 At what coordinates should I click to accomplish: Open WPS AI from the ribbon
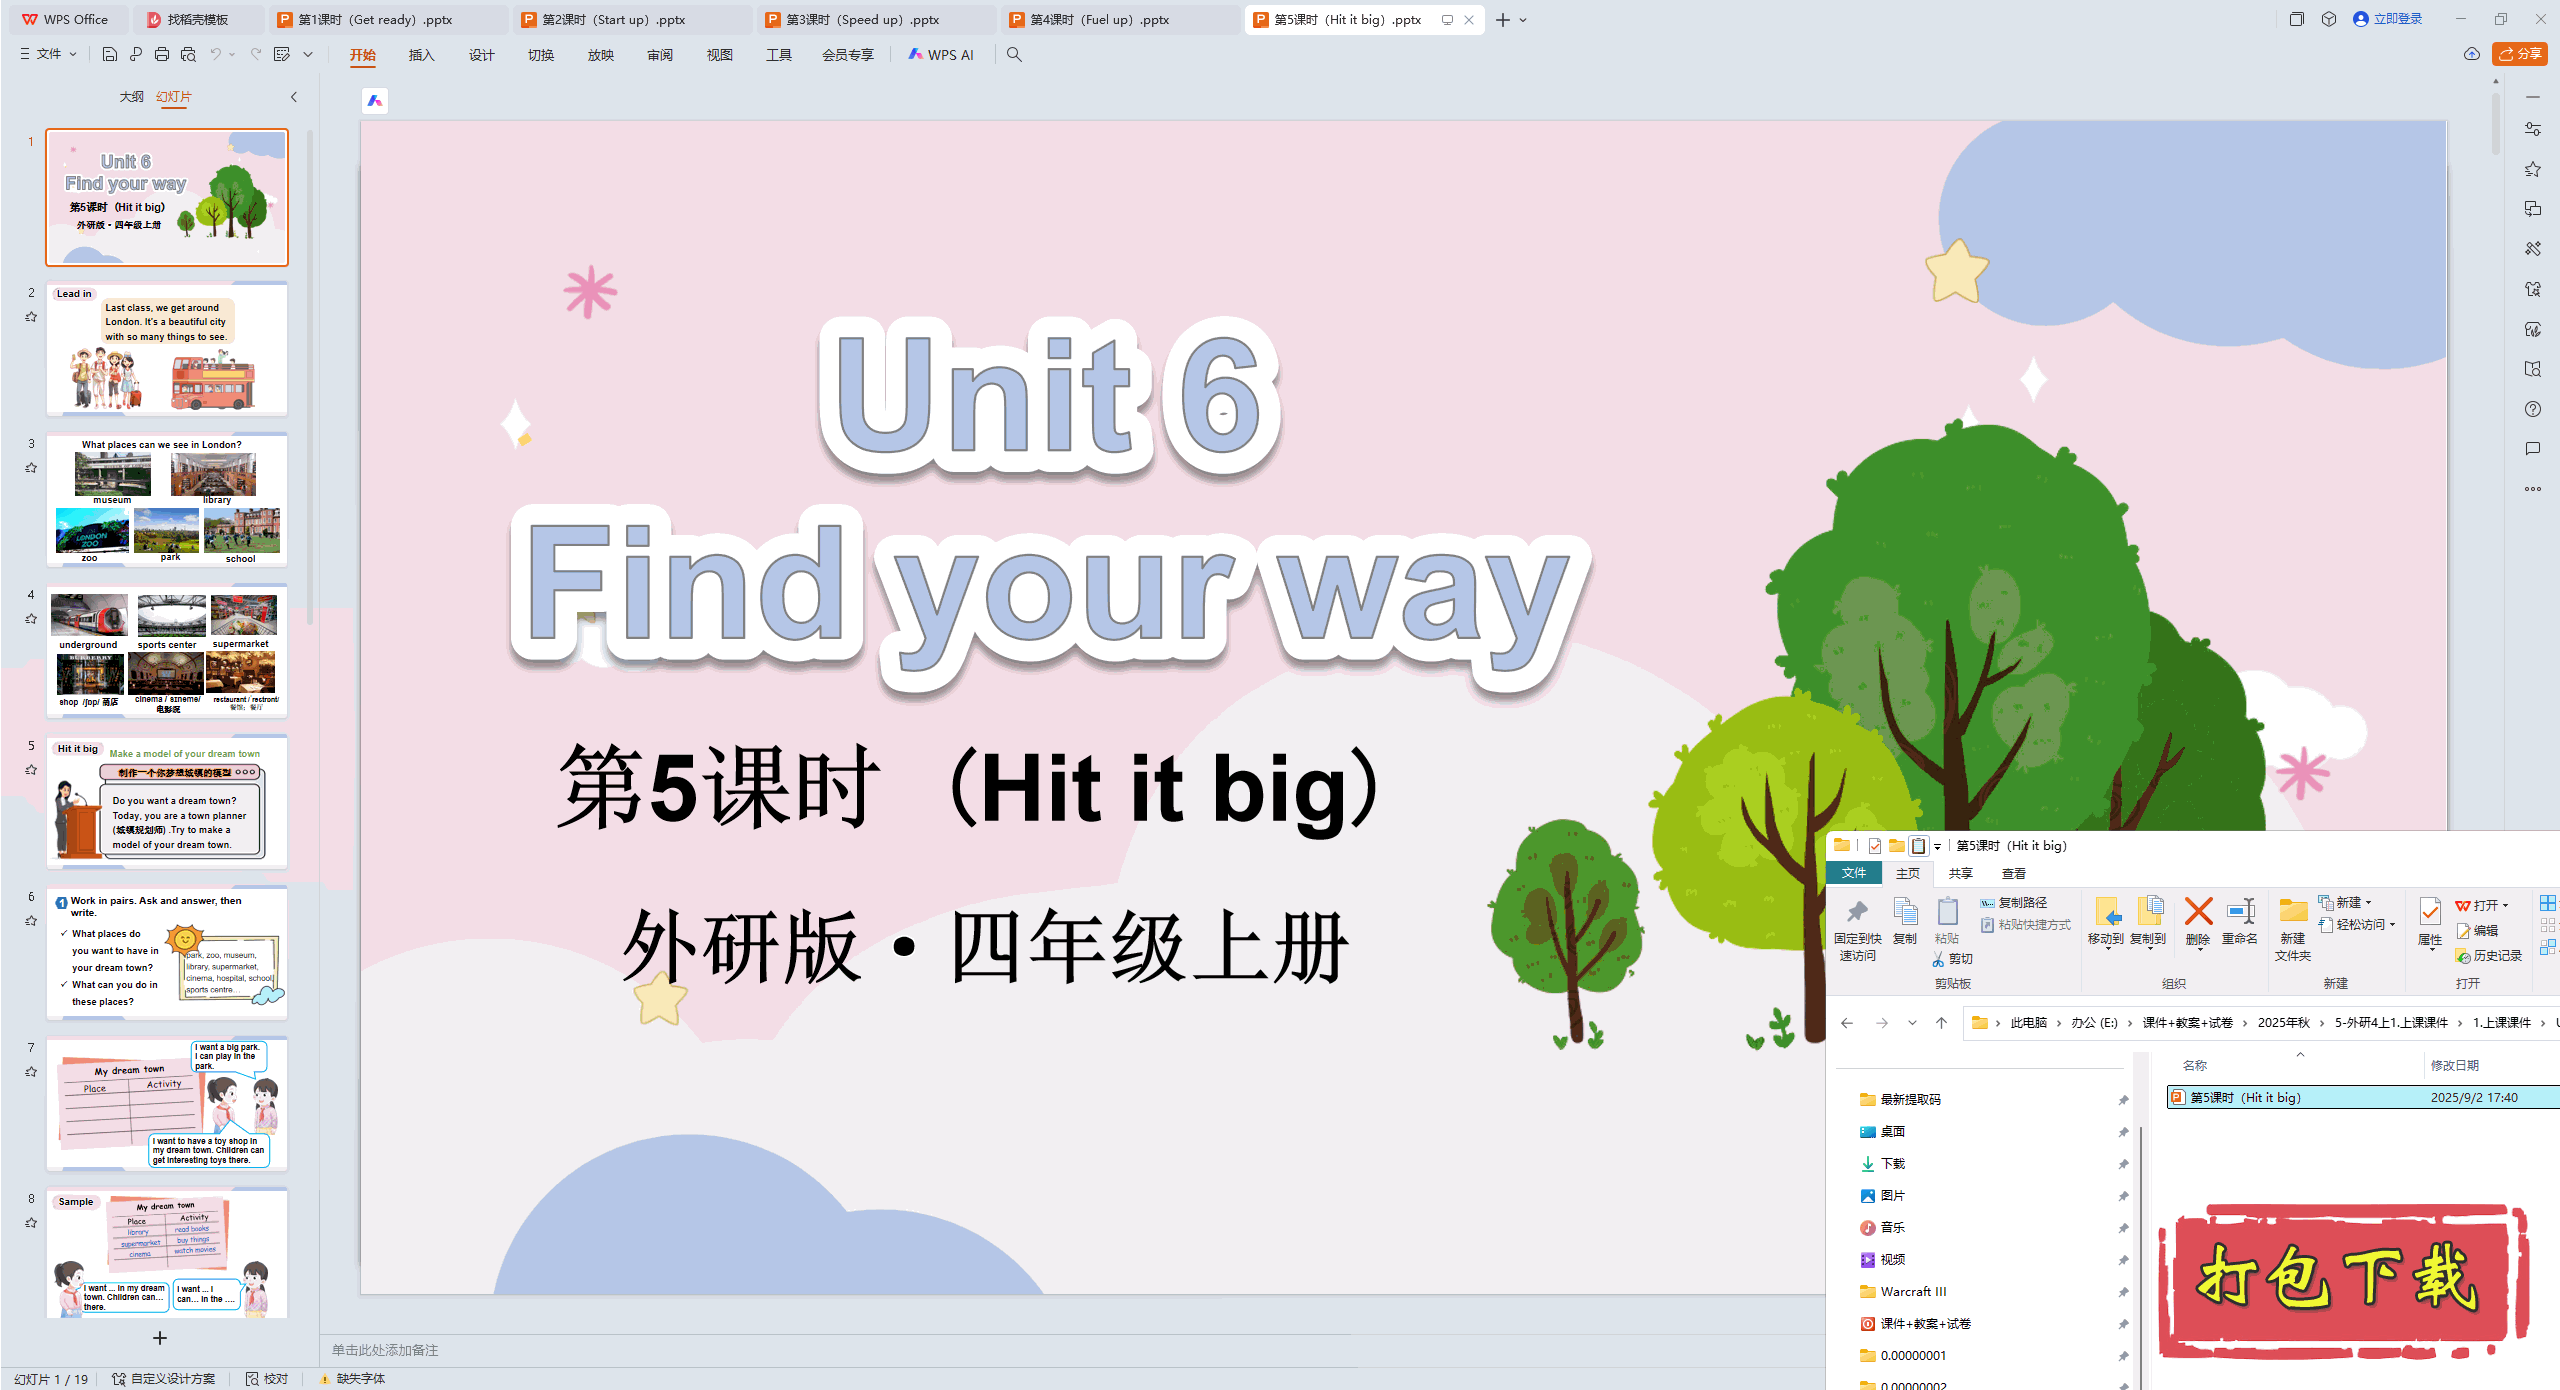[941, 55]
